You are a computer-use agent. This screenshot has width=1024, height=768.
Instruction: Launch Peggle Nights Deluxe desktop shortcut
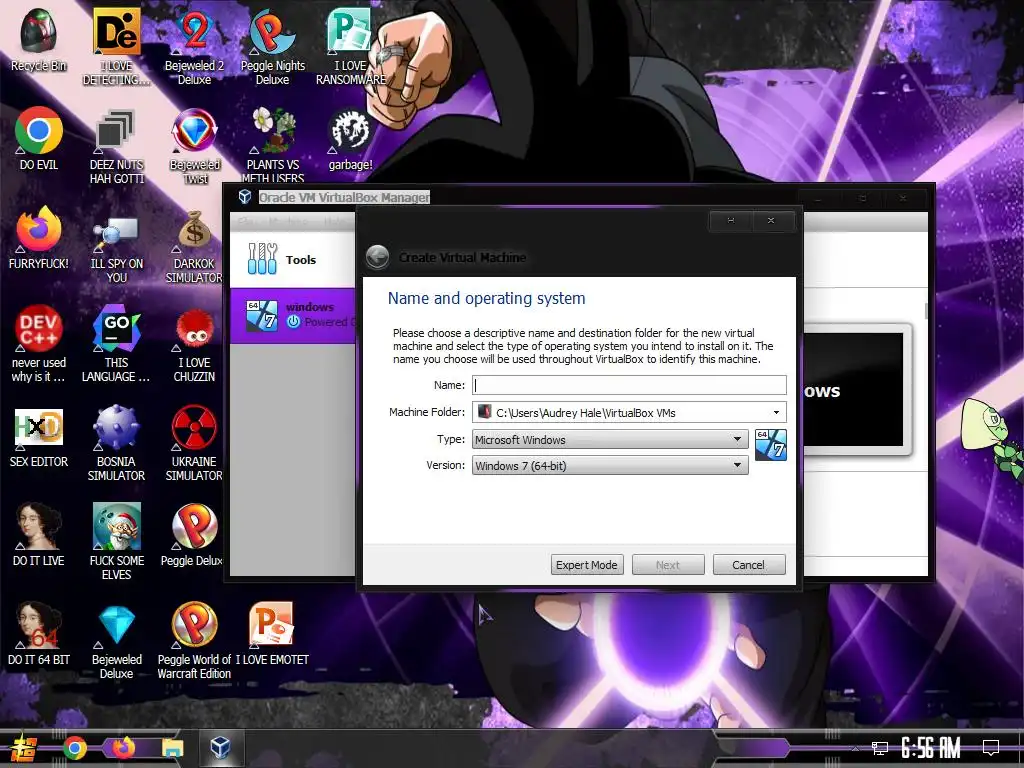tap(272, 47)
